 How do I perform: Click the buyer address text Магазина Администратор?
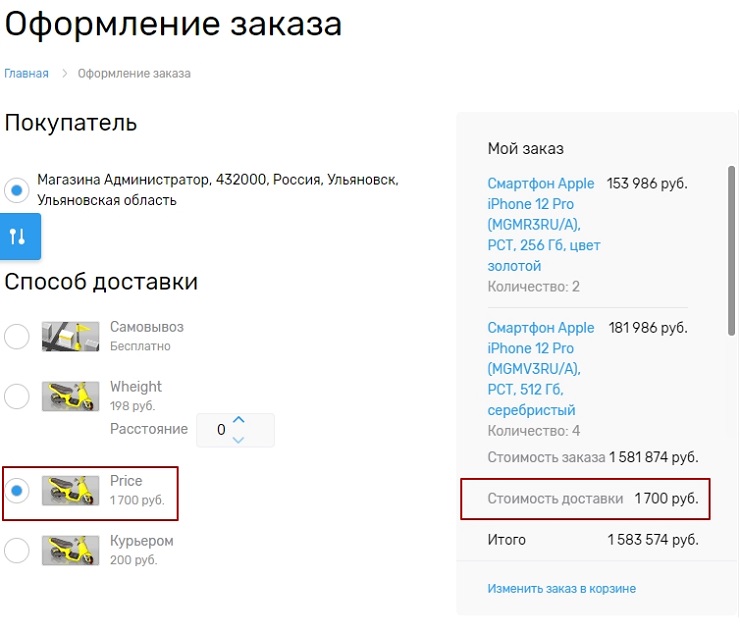pos(218,190)
